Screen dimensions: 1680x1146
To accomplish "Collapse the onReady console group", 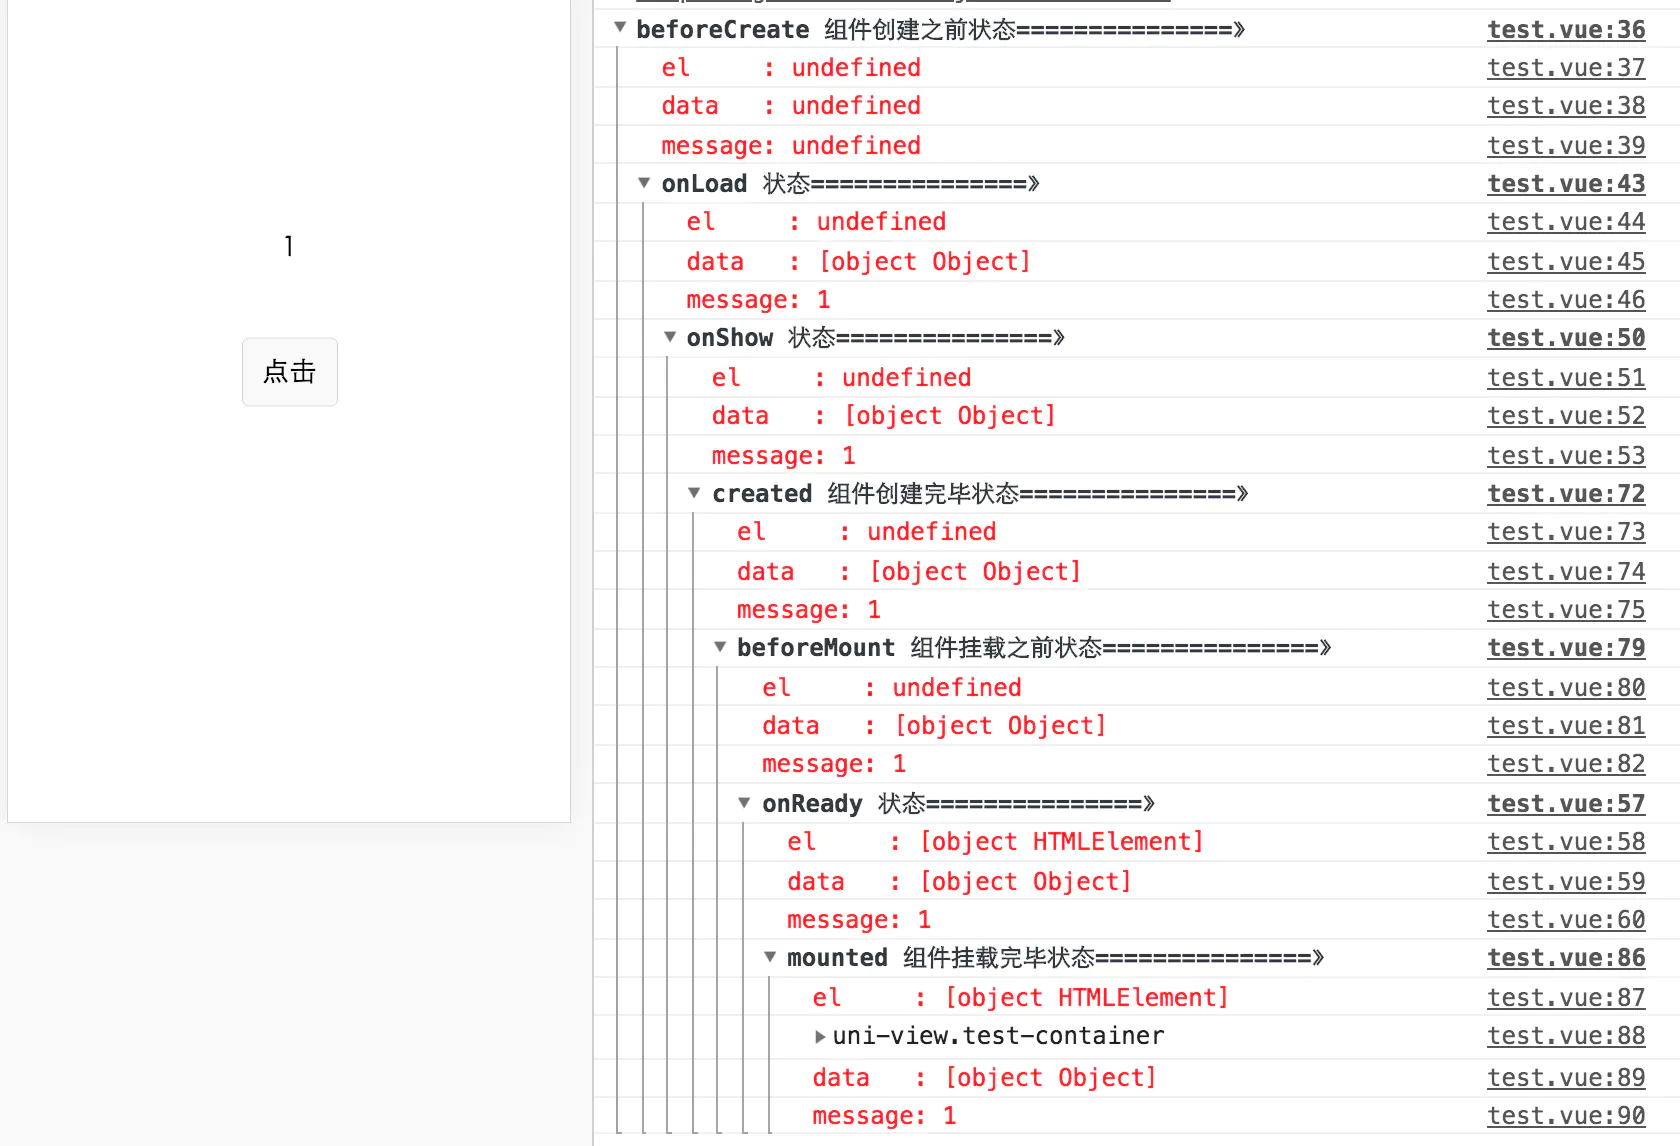I will tap(745, 803).
